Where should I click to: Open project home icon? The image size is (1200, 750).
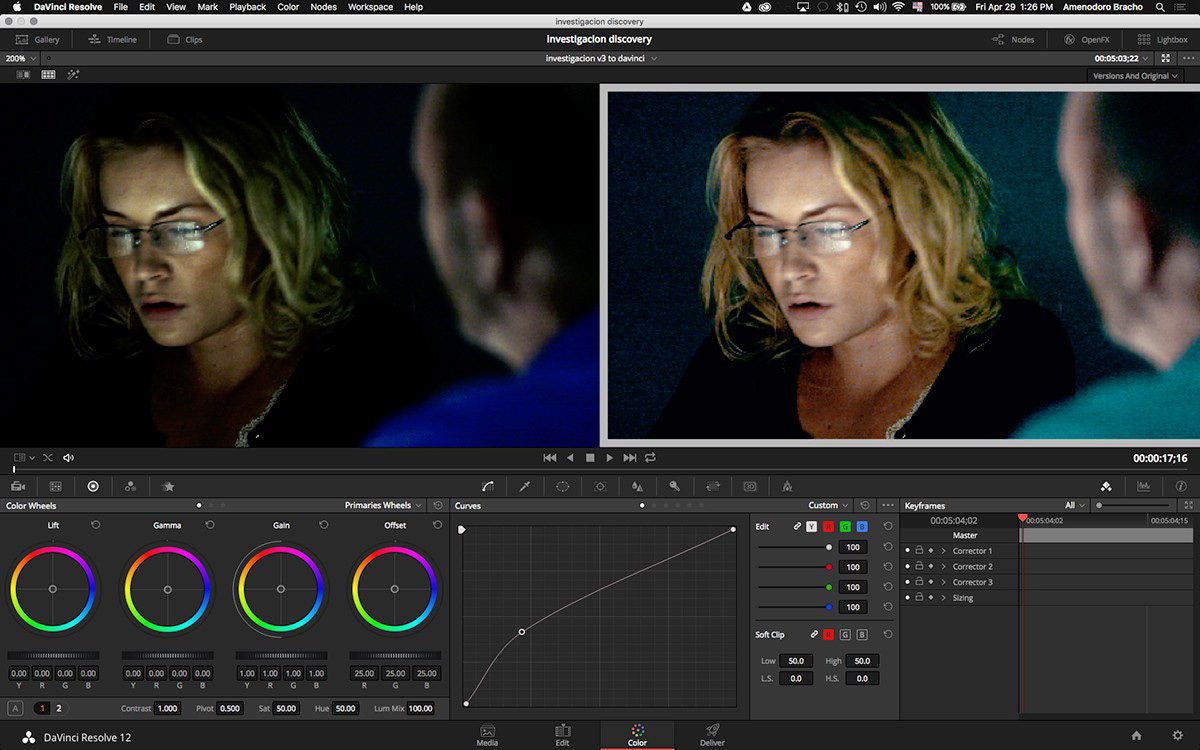1136,736
